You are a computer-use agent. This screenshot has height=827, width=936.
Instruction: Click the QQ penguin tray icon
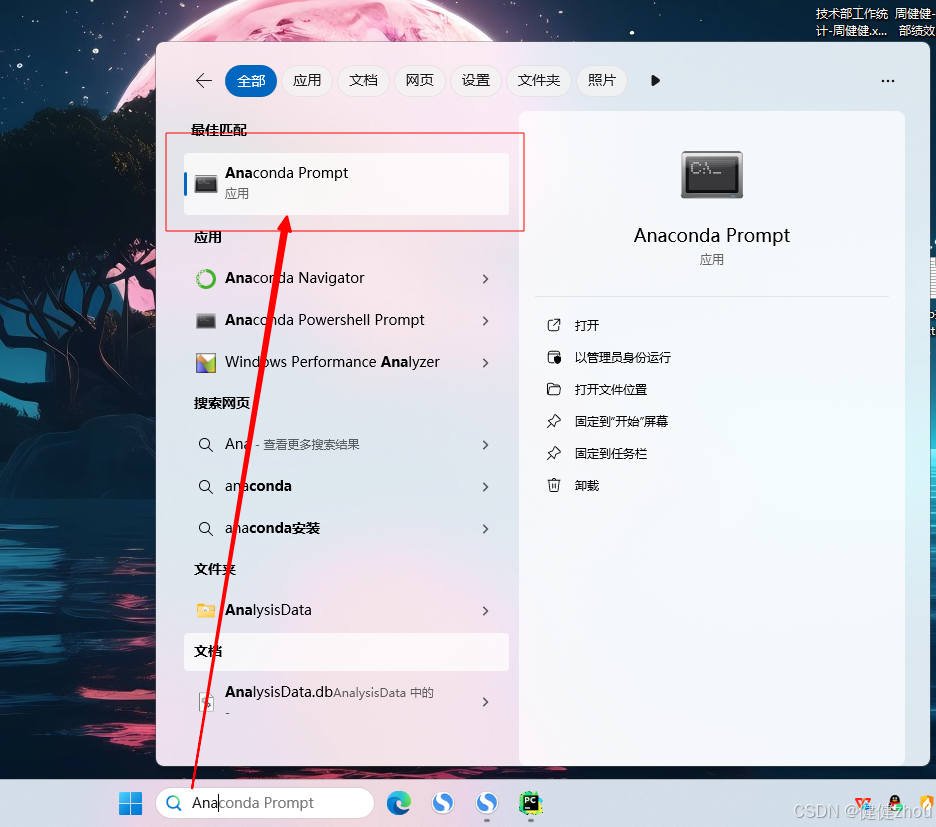coord(894,804)
